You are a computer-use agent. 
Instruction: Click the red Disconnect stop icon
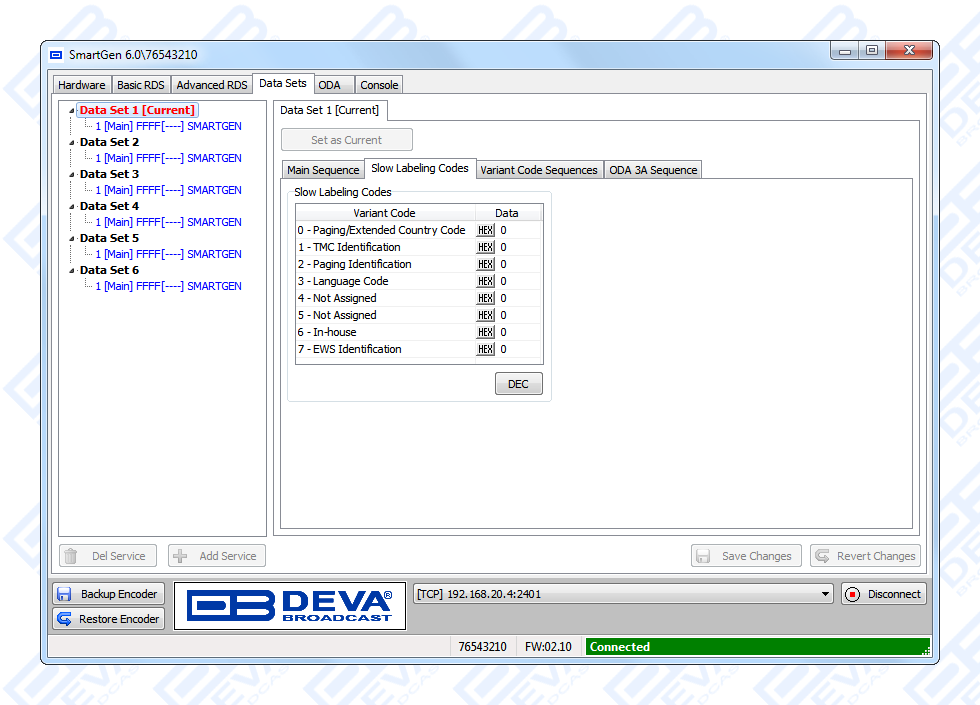click(853, 594)
